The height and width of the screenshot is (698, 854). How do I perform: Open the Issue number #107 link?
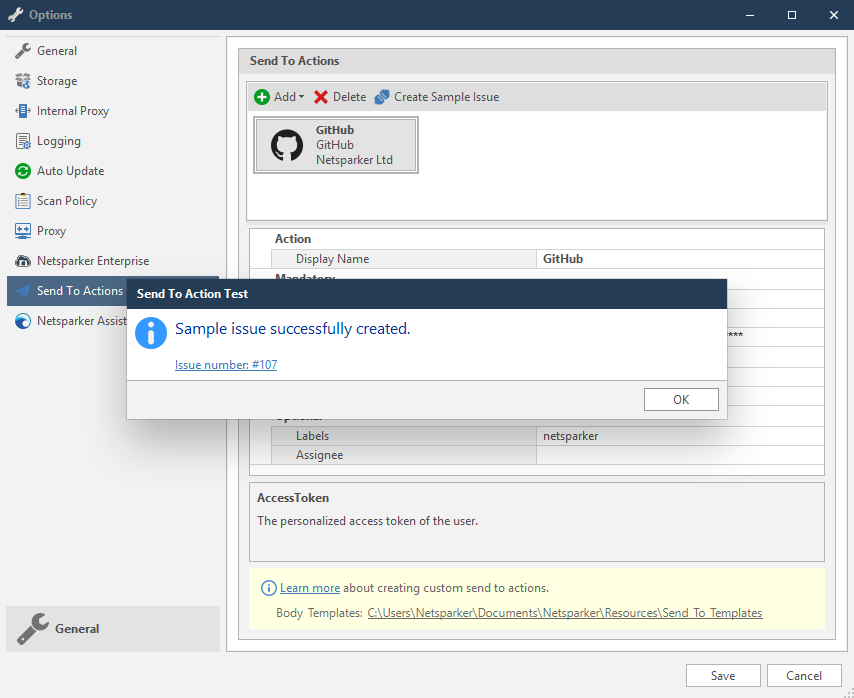pos(225,364)
